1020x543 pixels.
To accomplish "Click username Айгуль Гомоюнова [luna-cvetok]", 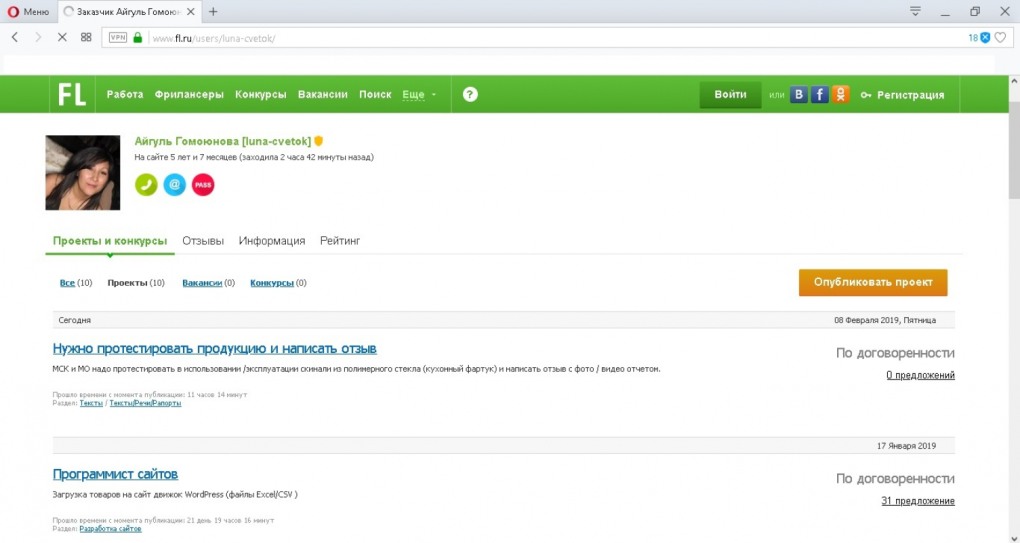I will (222, 141).
